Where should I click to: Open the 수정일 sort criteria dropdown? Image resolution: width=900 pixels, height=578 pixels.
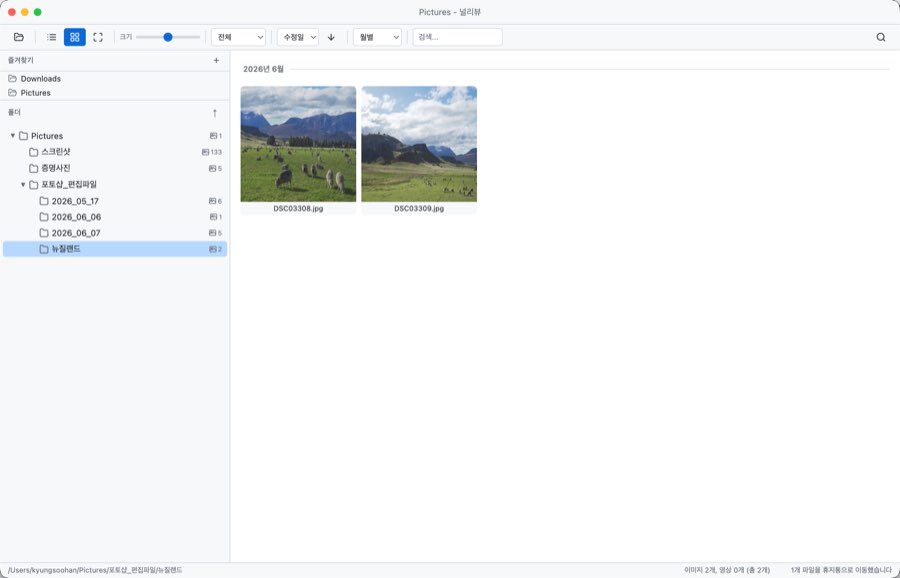click(298, 37)
